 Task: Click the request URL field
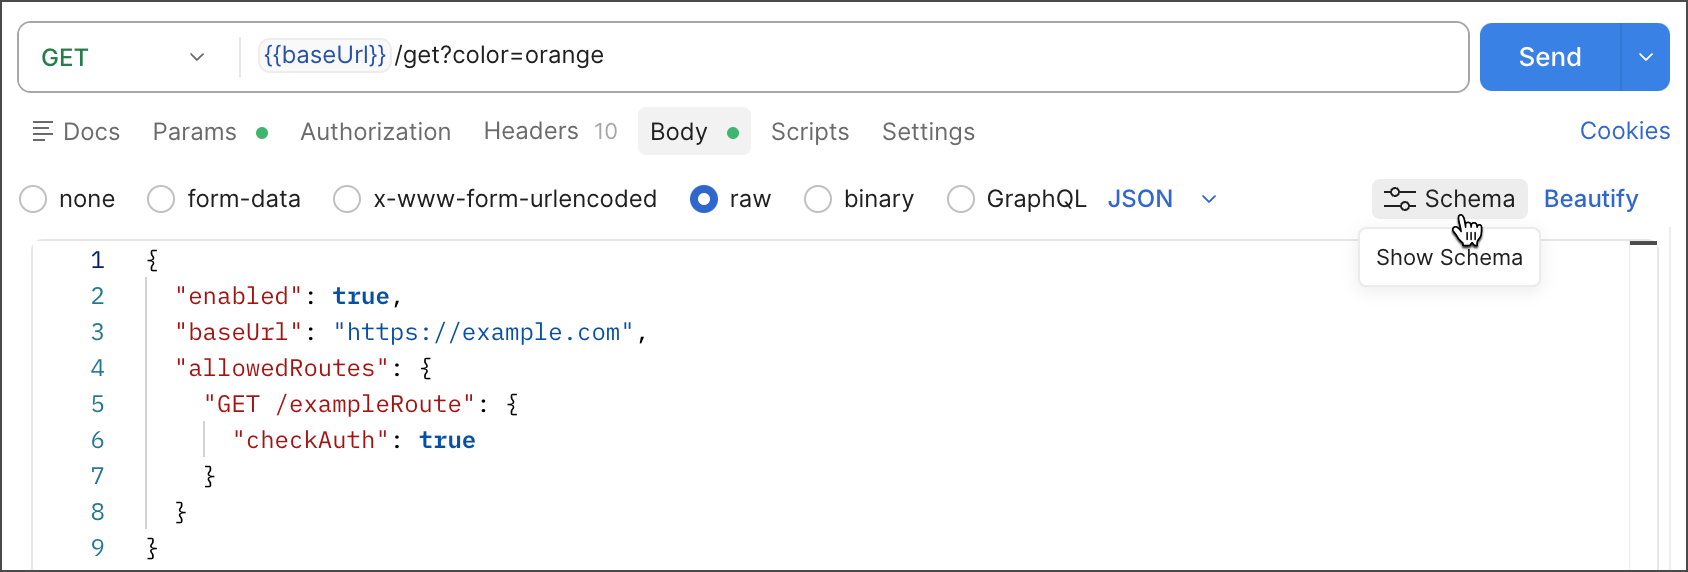900,56
